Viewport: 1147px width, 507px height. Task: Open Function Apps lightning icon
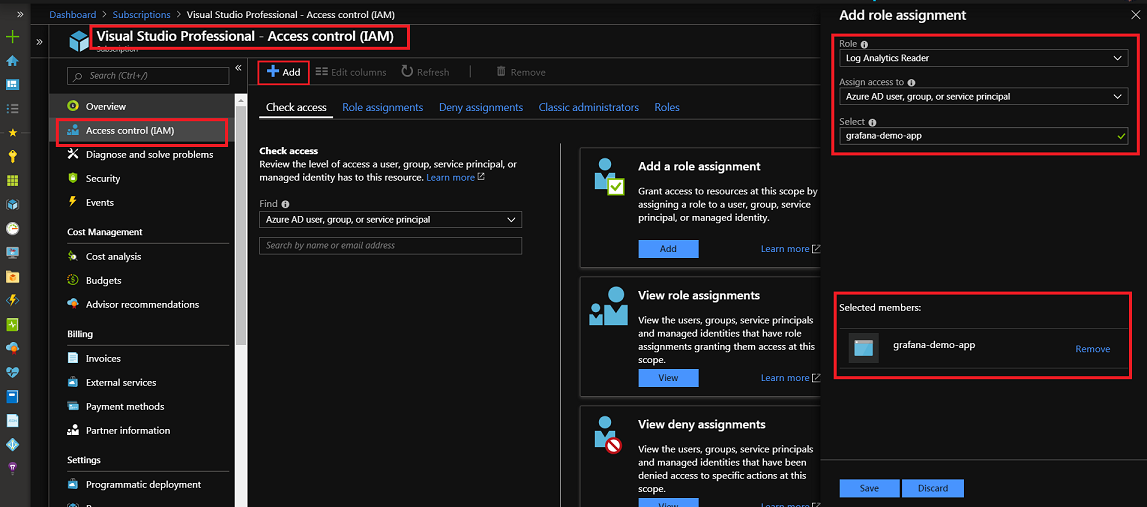coord(12,300)
